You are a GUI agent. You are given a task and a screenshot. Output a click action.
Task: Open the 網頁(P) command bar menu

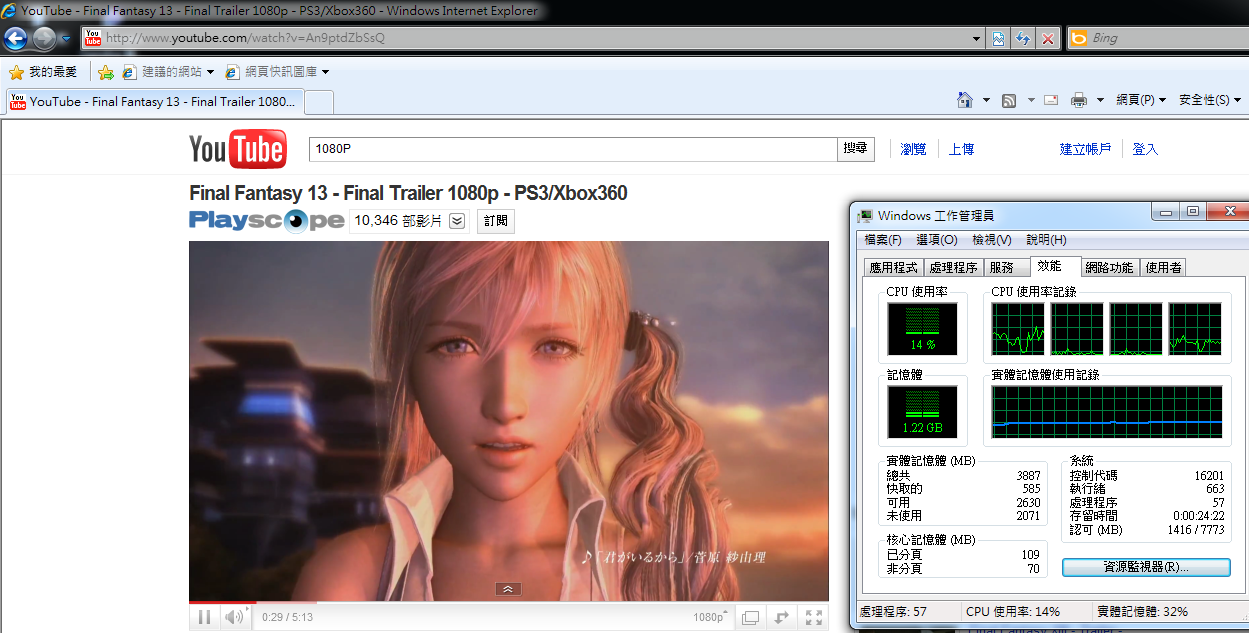click(1141, 100)
